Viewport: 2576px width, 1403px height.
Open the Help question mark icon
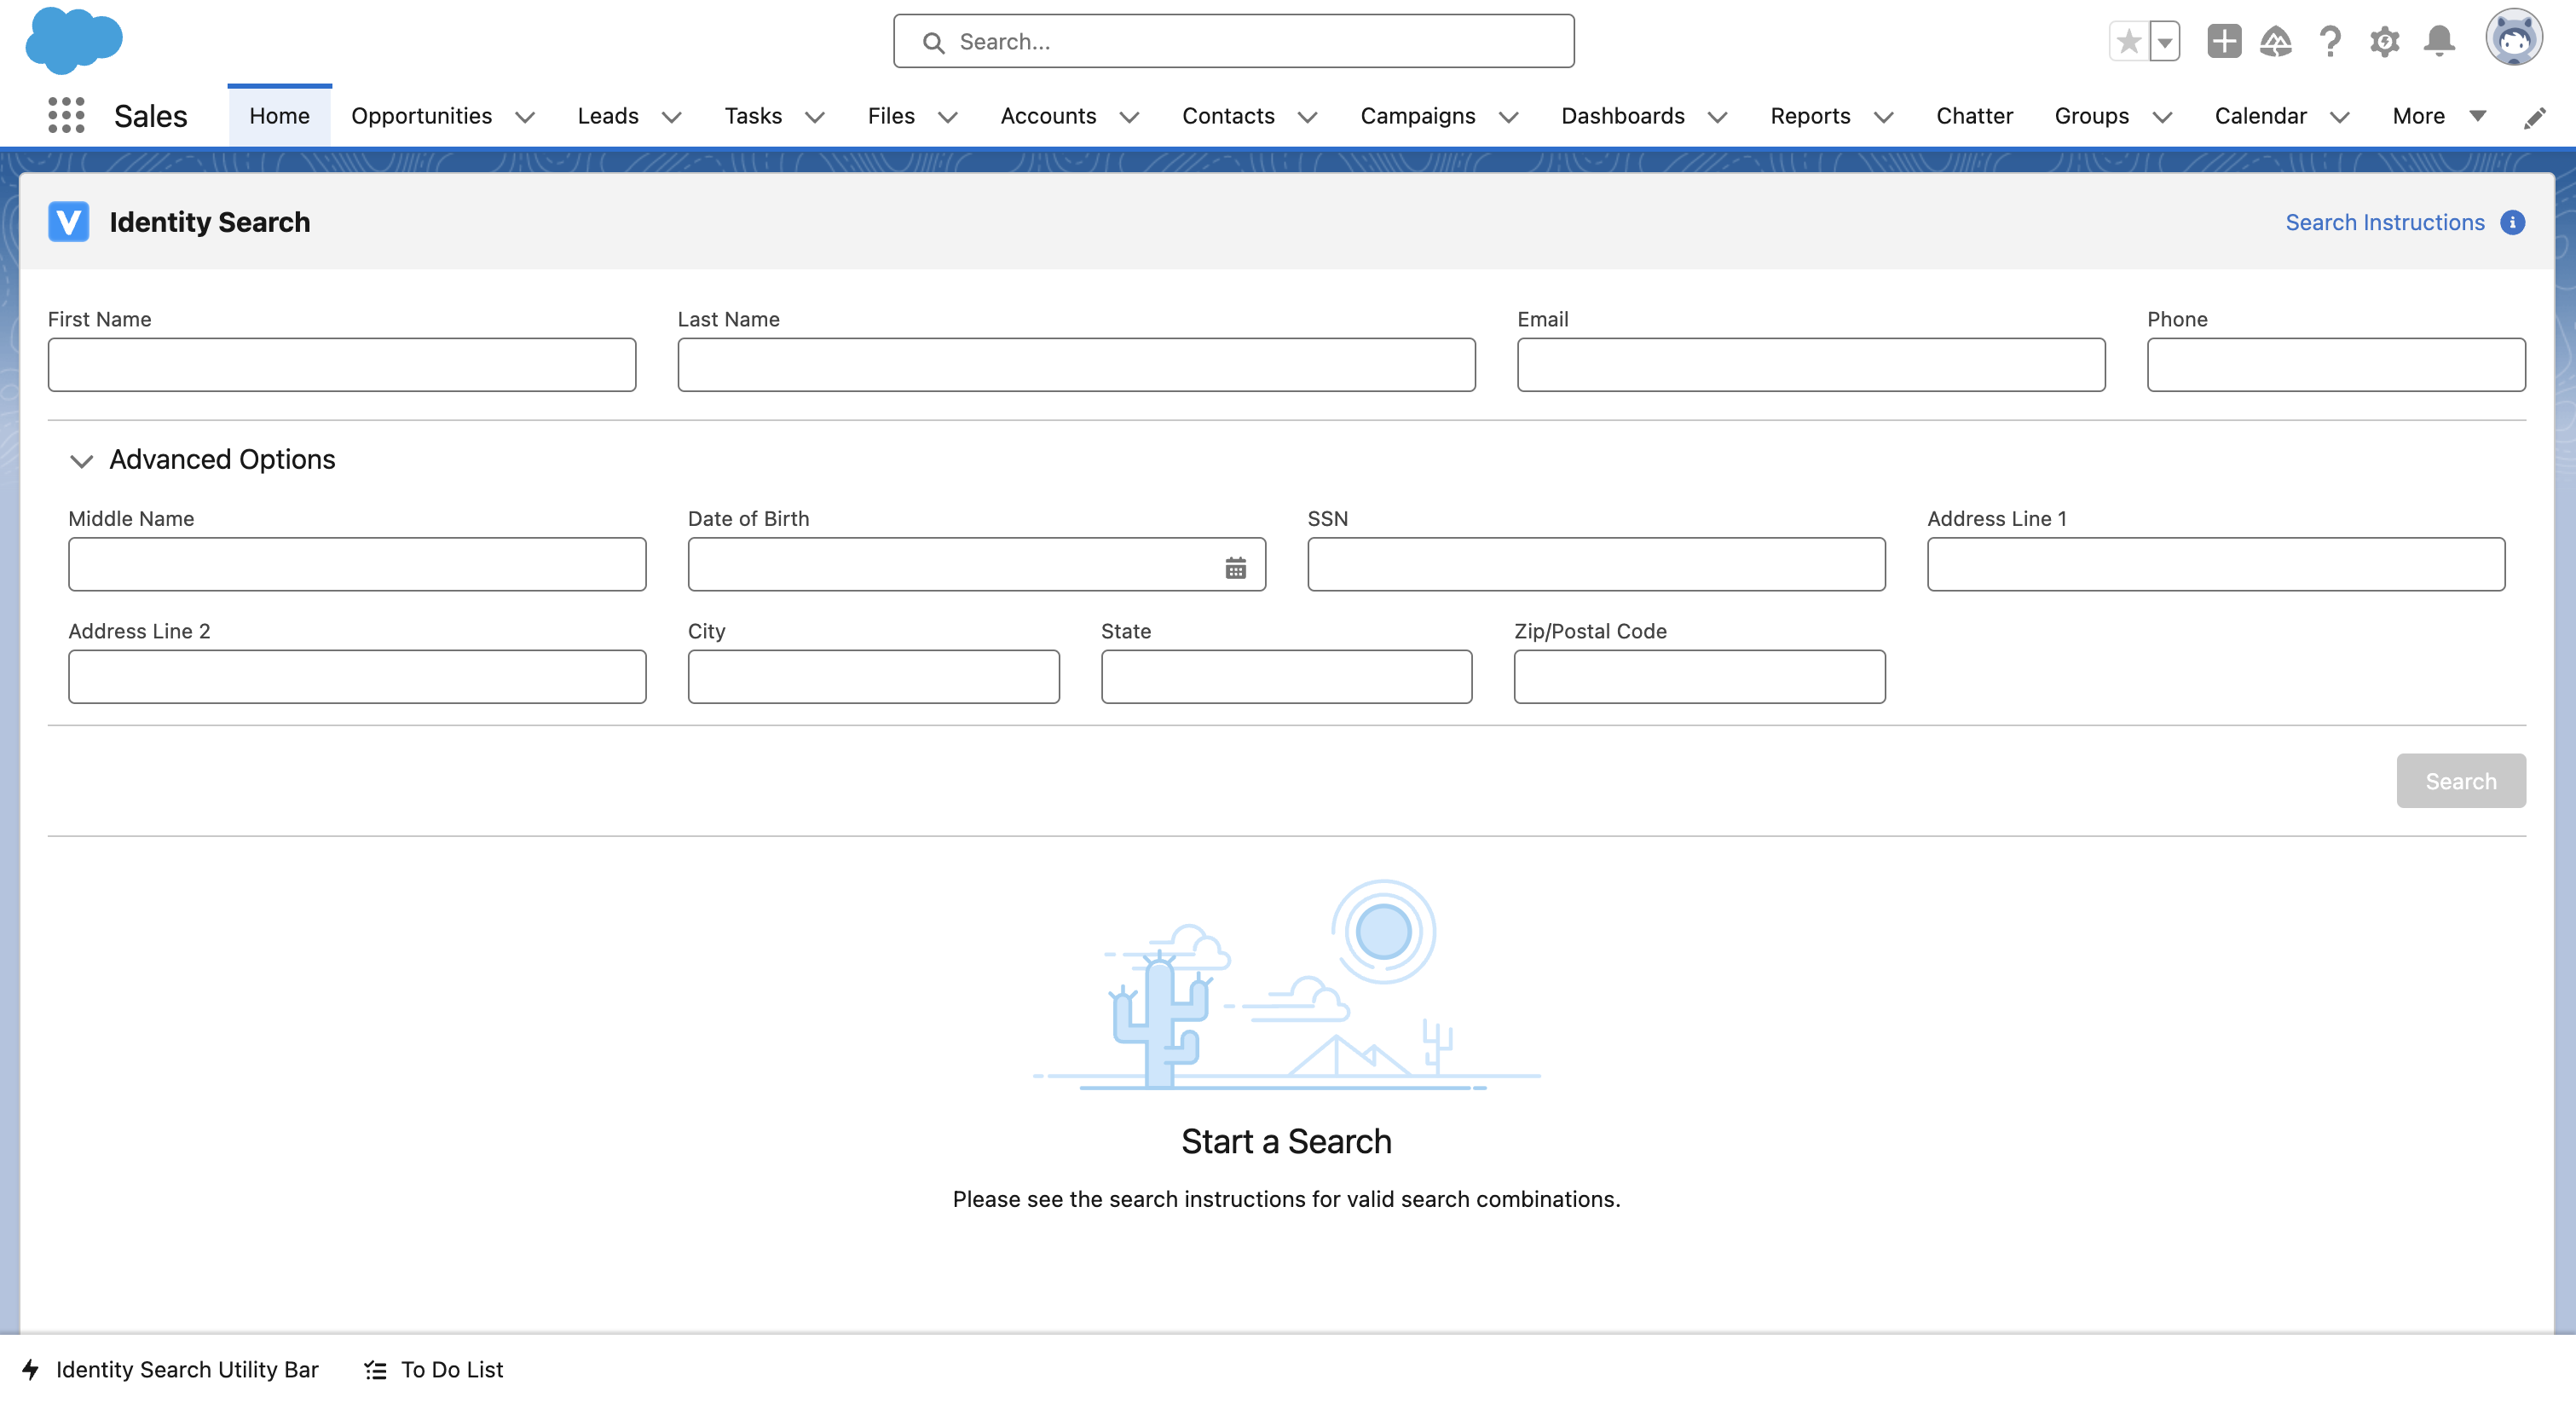2330,42
